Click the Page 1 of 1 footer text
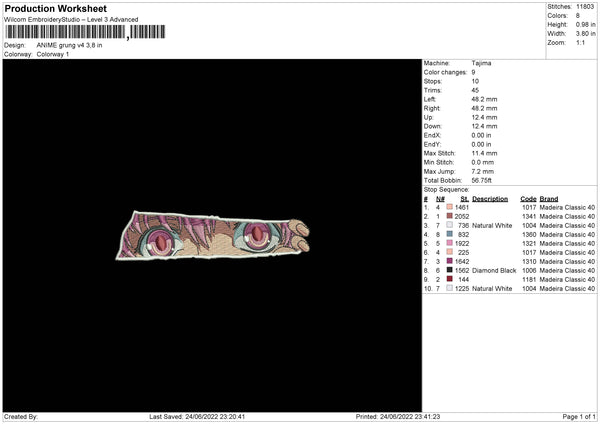The height and width of the screenshot is (424, 600). (x=579, y=416)
